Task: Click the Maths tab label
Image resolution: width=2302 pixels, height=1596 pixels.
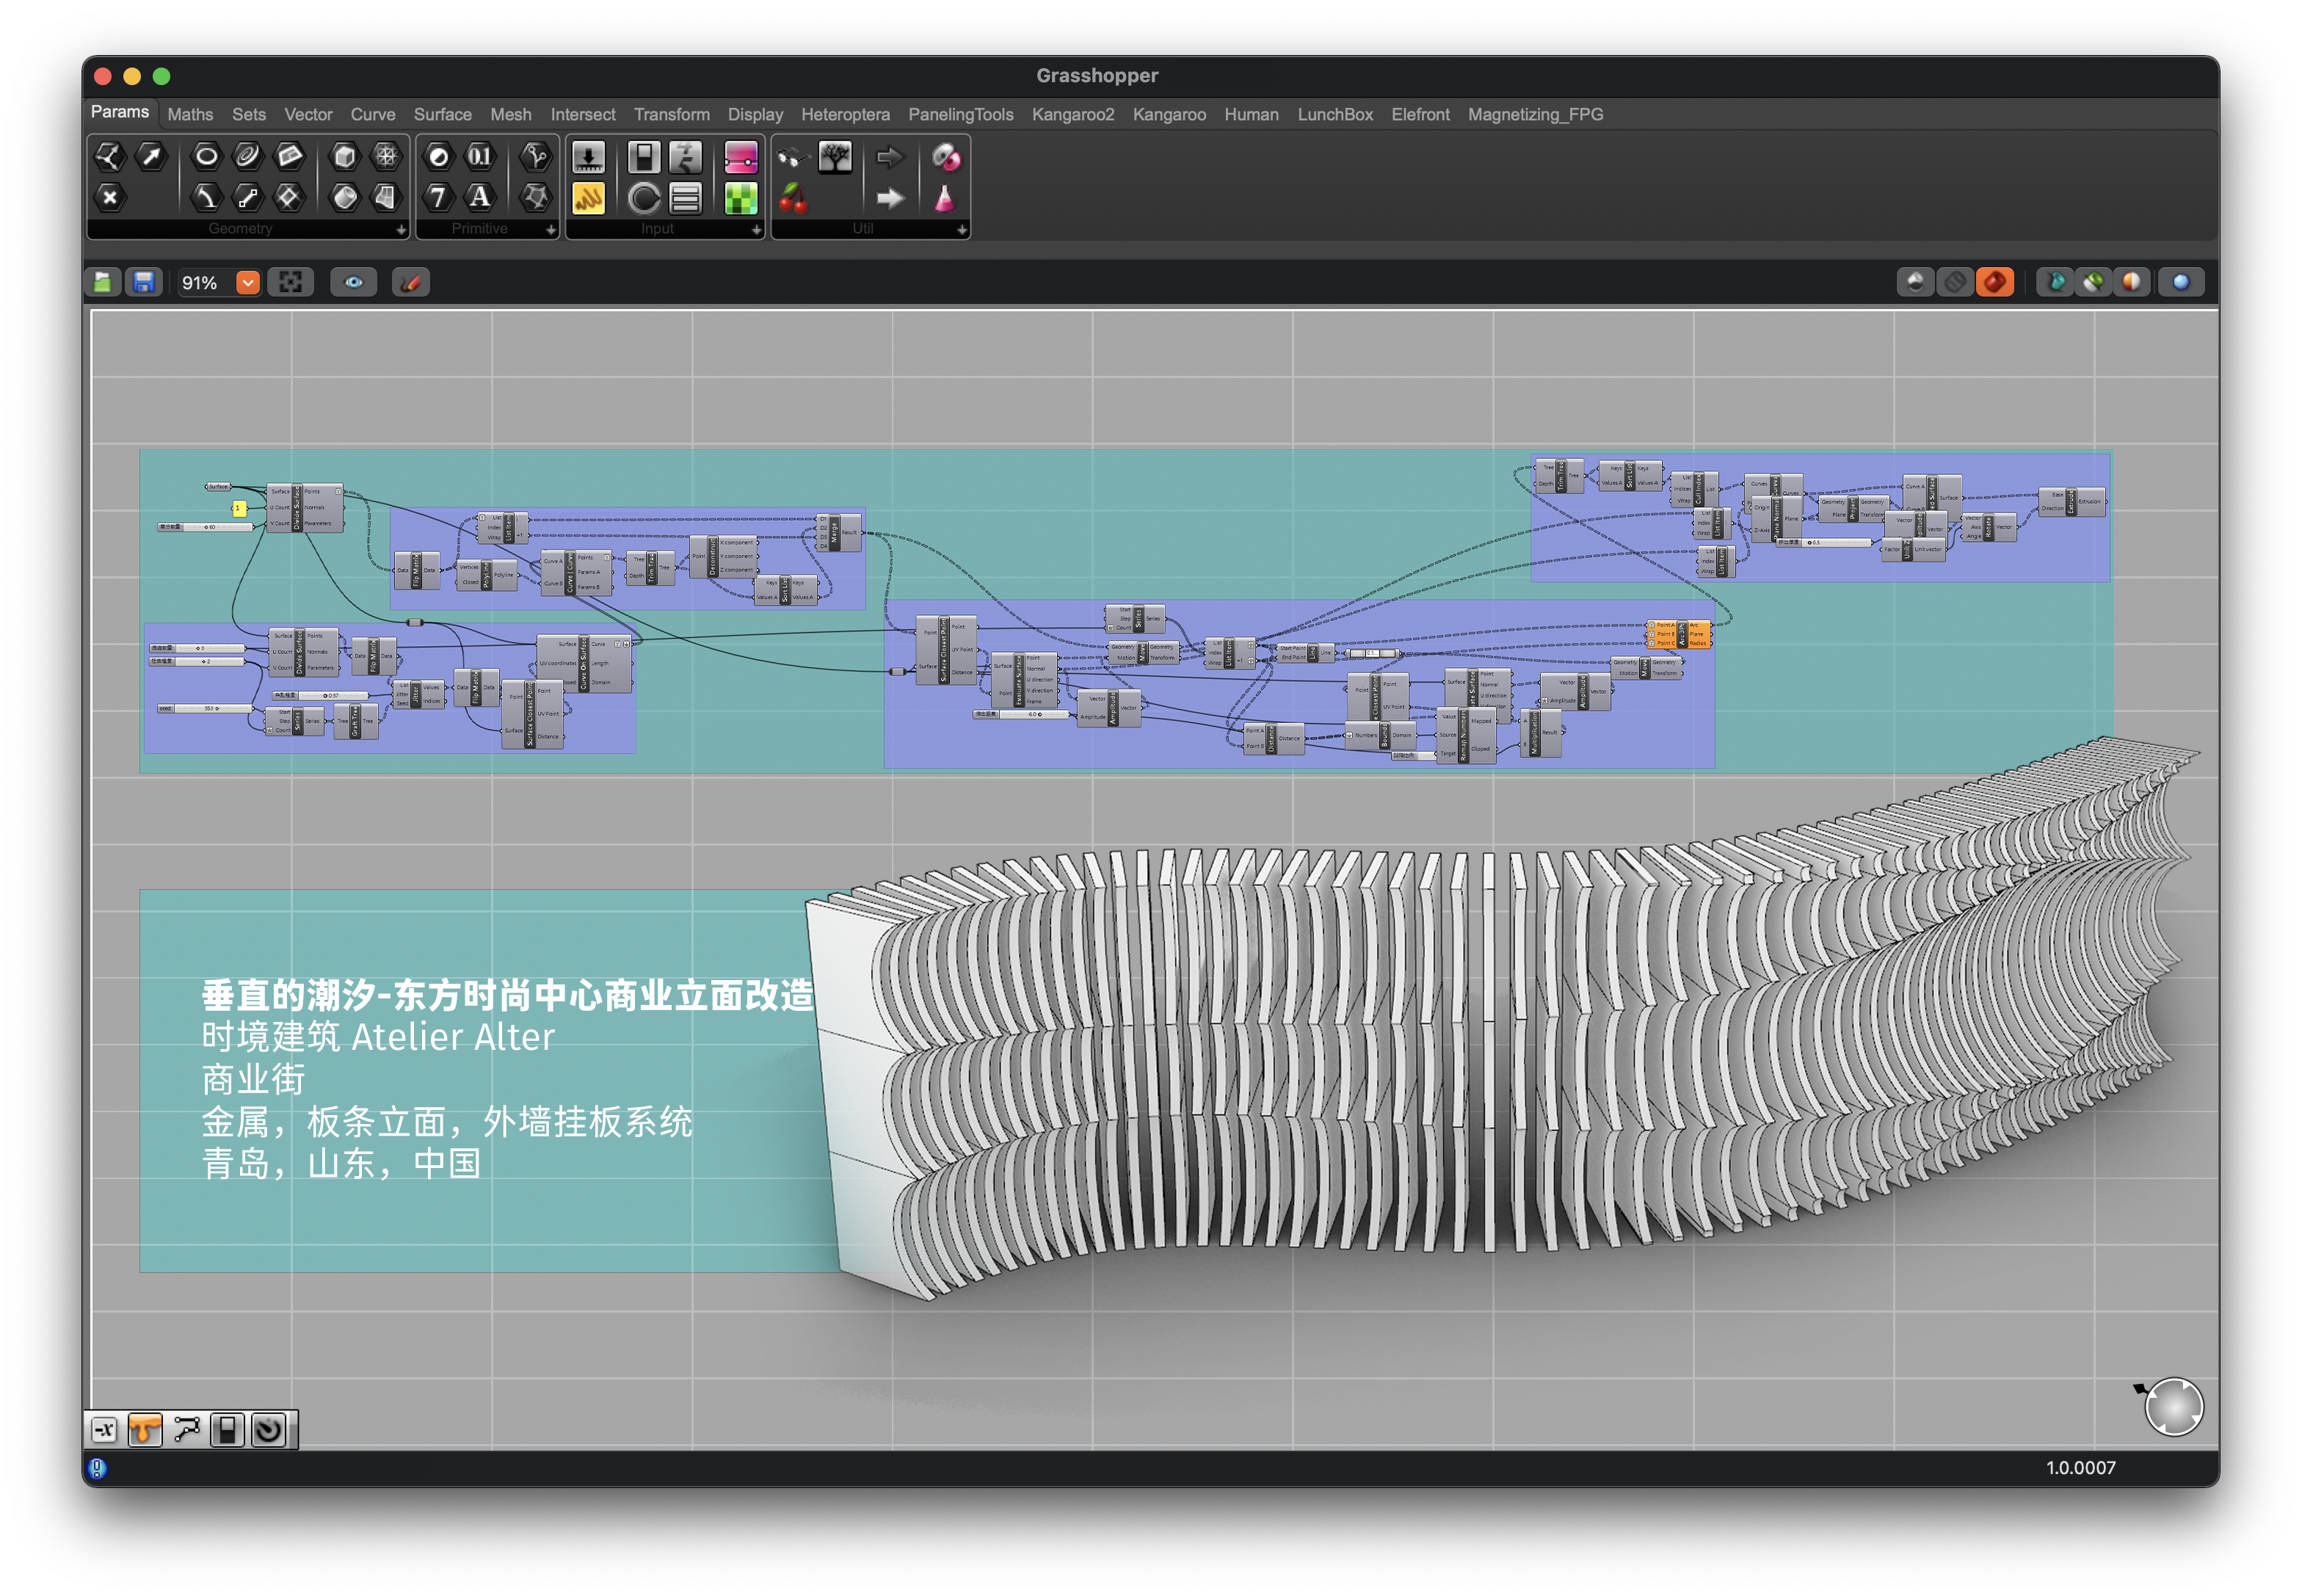Action: (x=190, y=115)
